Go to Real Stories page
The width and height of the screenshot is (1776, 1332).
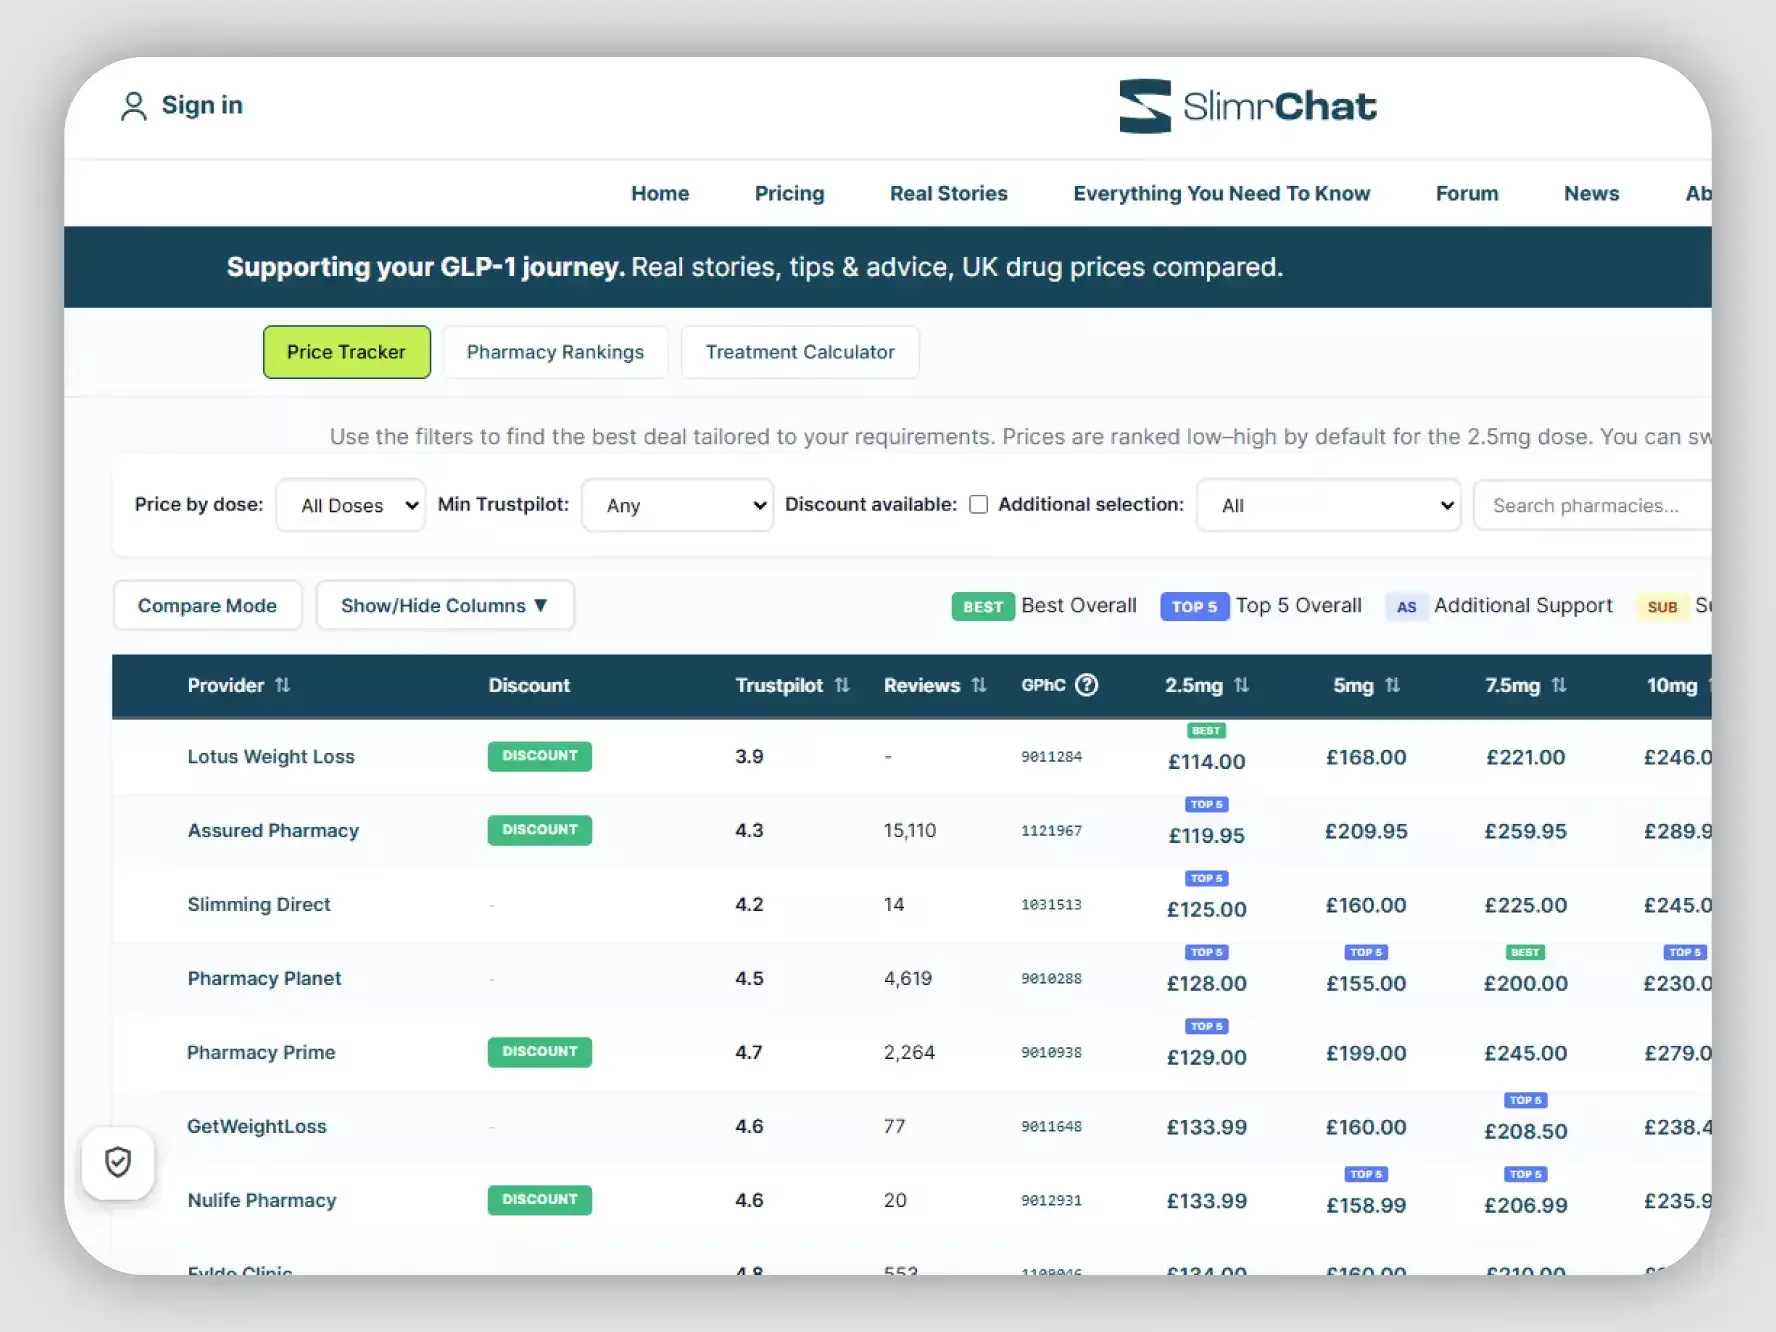click(x=949, y=193)
